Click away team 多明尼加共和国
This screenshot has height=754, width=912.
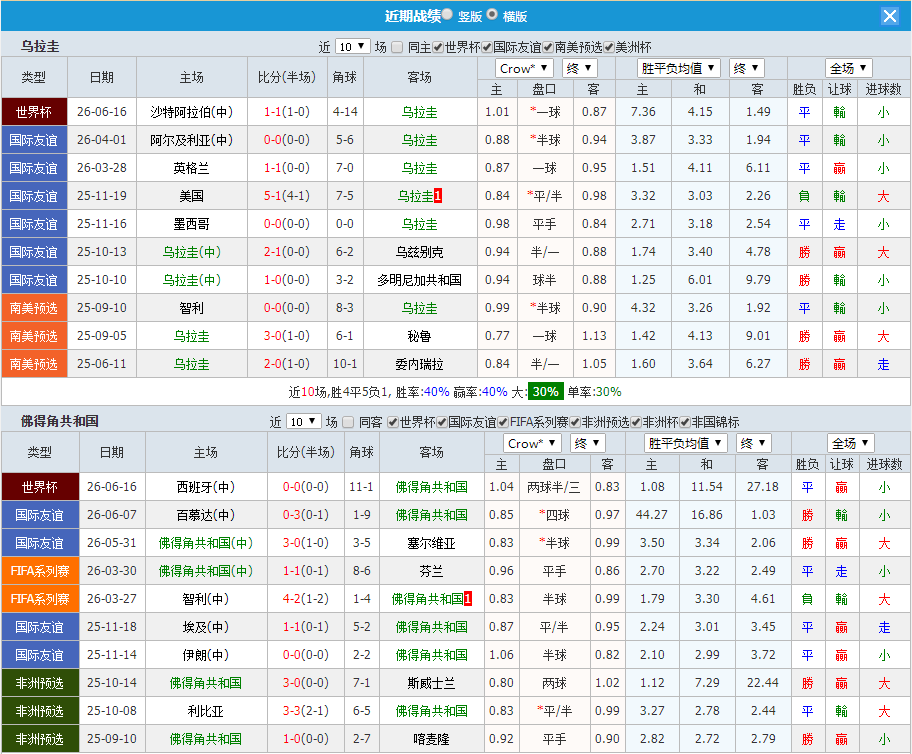coord(419,280)
